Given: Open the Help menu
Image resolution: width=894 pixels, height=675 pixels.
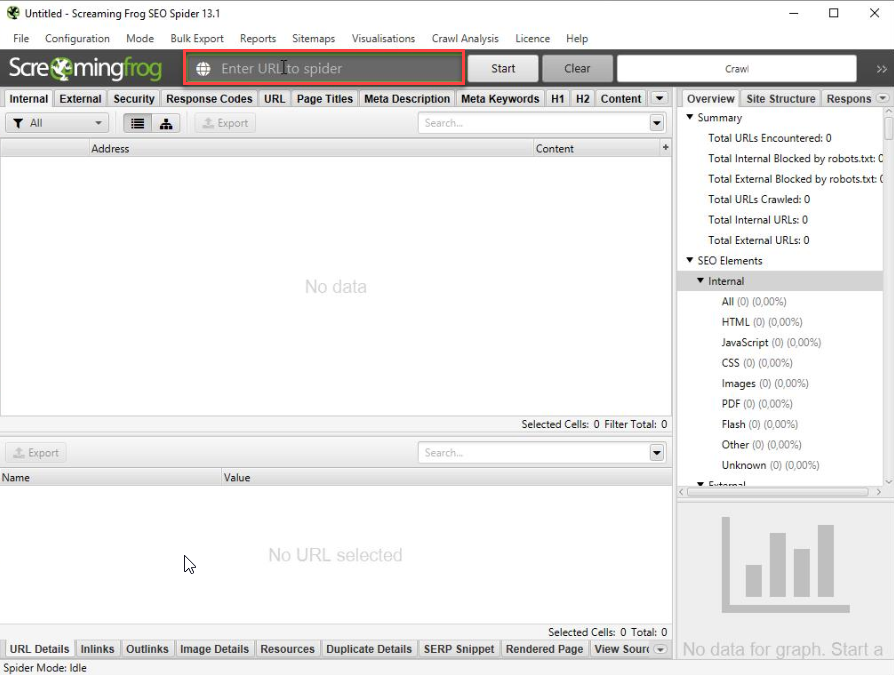Looking at the screenshot, I should click(x=577, y=38).
